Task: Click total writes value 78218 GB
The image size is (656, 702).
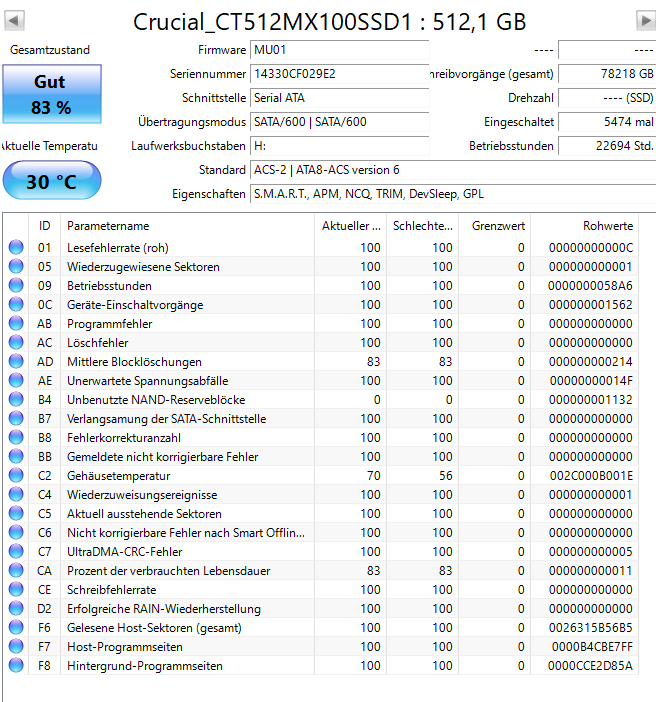Action: click(x=607, y=74)
